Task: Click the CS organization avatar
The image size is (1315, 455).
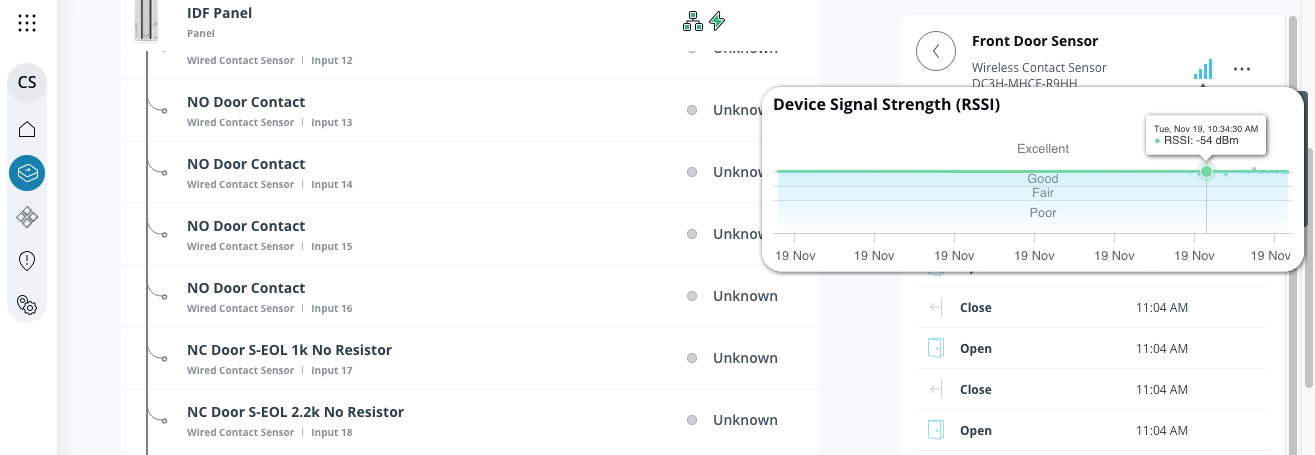Action: coord(27,82)
